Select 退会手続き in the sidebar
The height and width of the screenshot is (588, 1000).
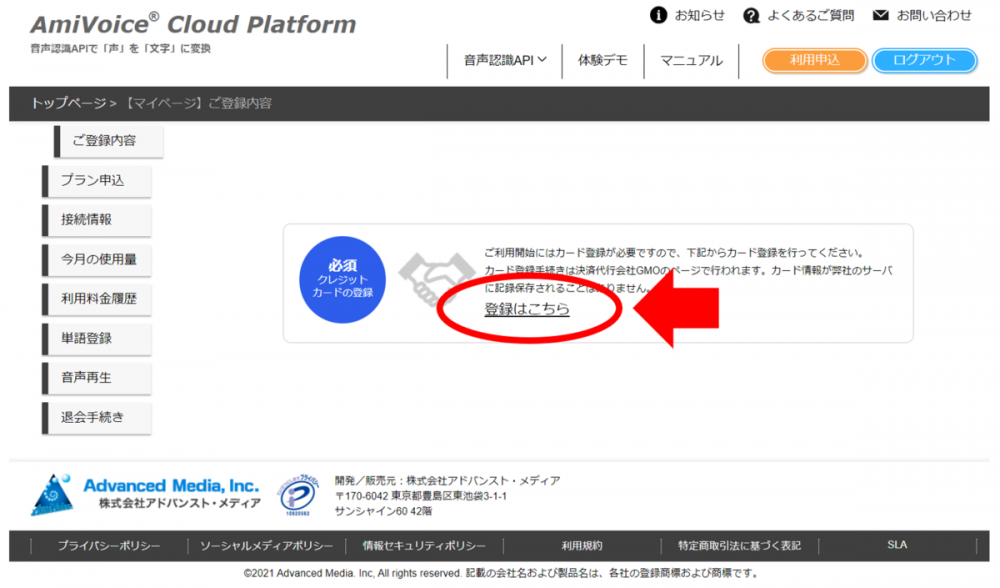click(97, 418)
